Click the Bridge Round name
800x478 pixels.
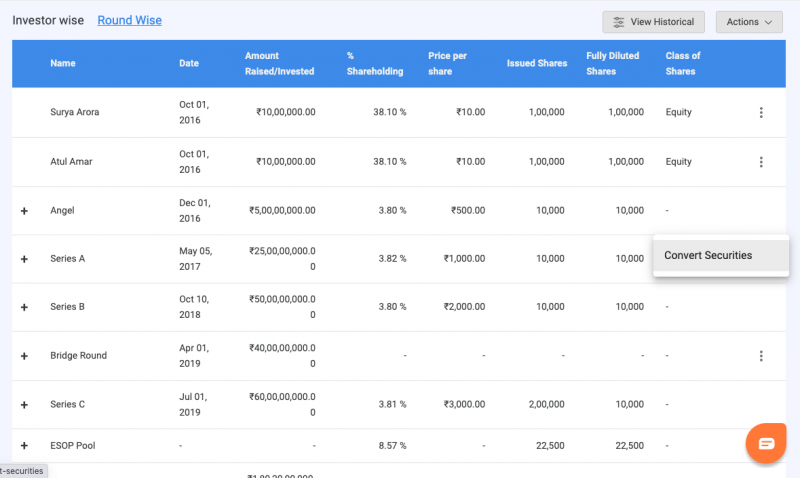pos(79,356)
